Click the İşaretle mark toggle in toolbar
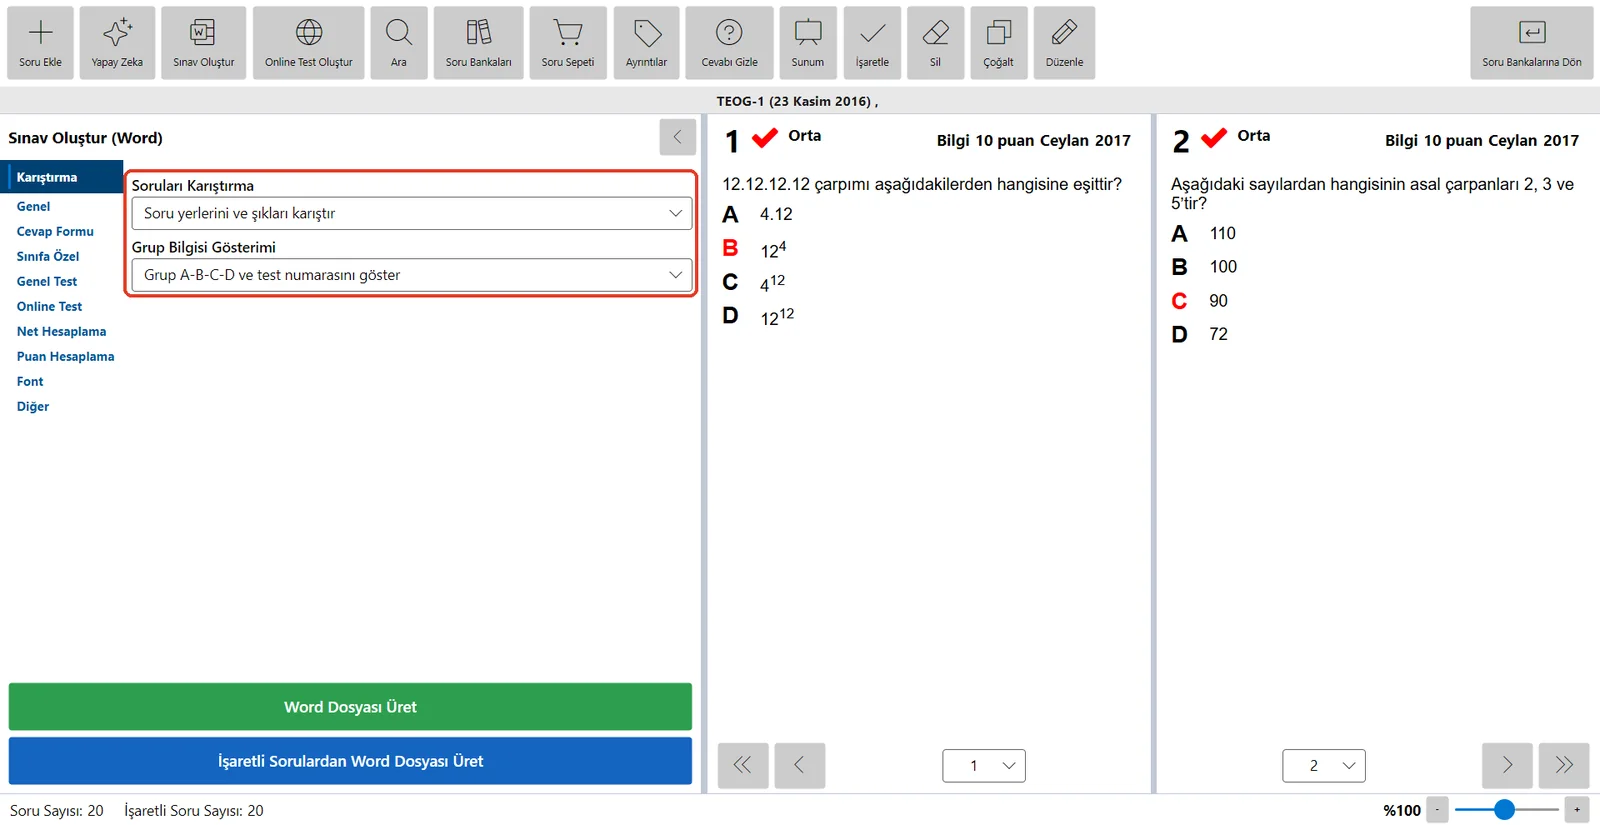The height and width of the screenshot is (825, 1600). click(x=872, y=43)
